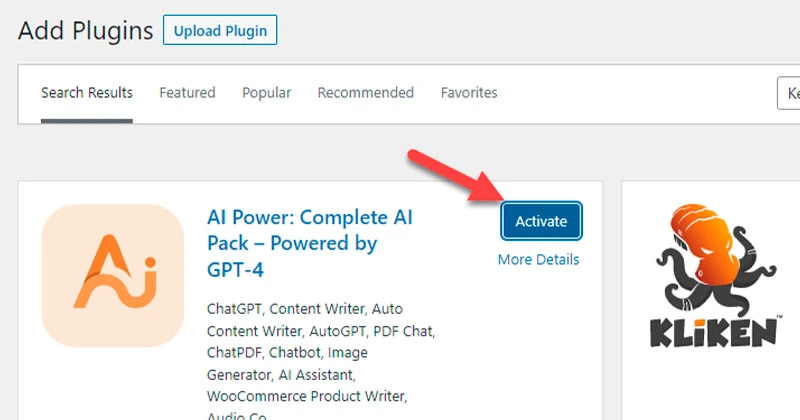The width and height of the screenshot is (800, 420).
Task: Switch to the Search Results tab
Action: click(87, 92)
